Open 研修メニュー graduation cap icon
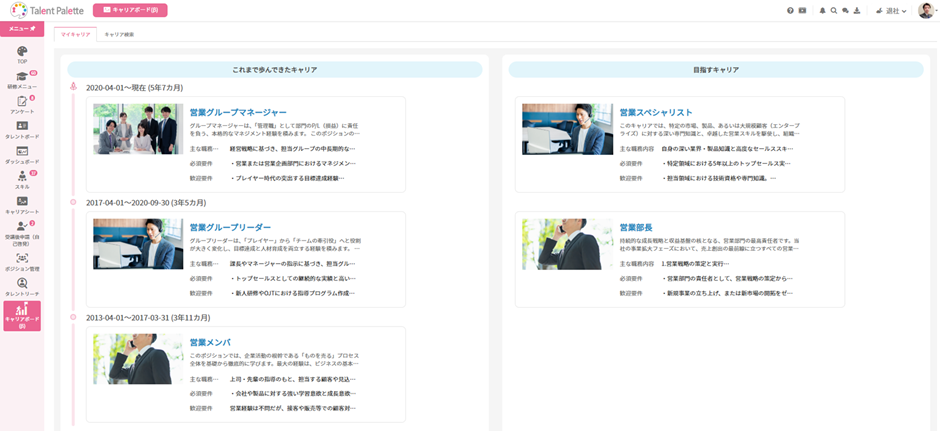Screen dimensions: 940x431 click(x=21, y=76)
